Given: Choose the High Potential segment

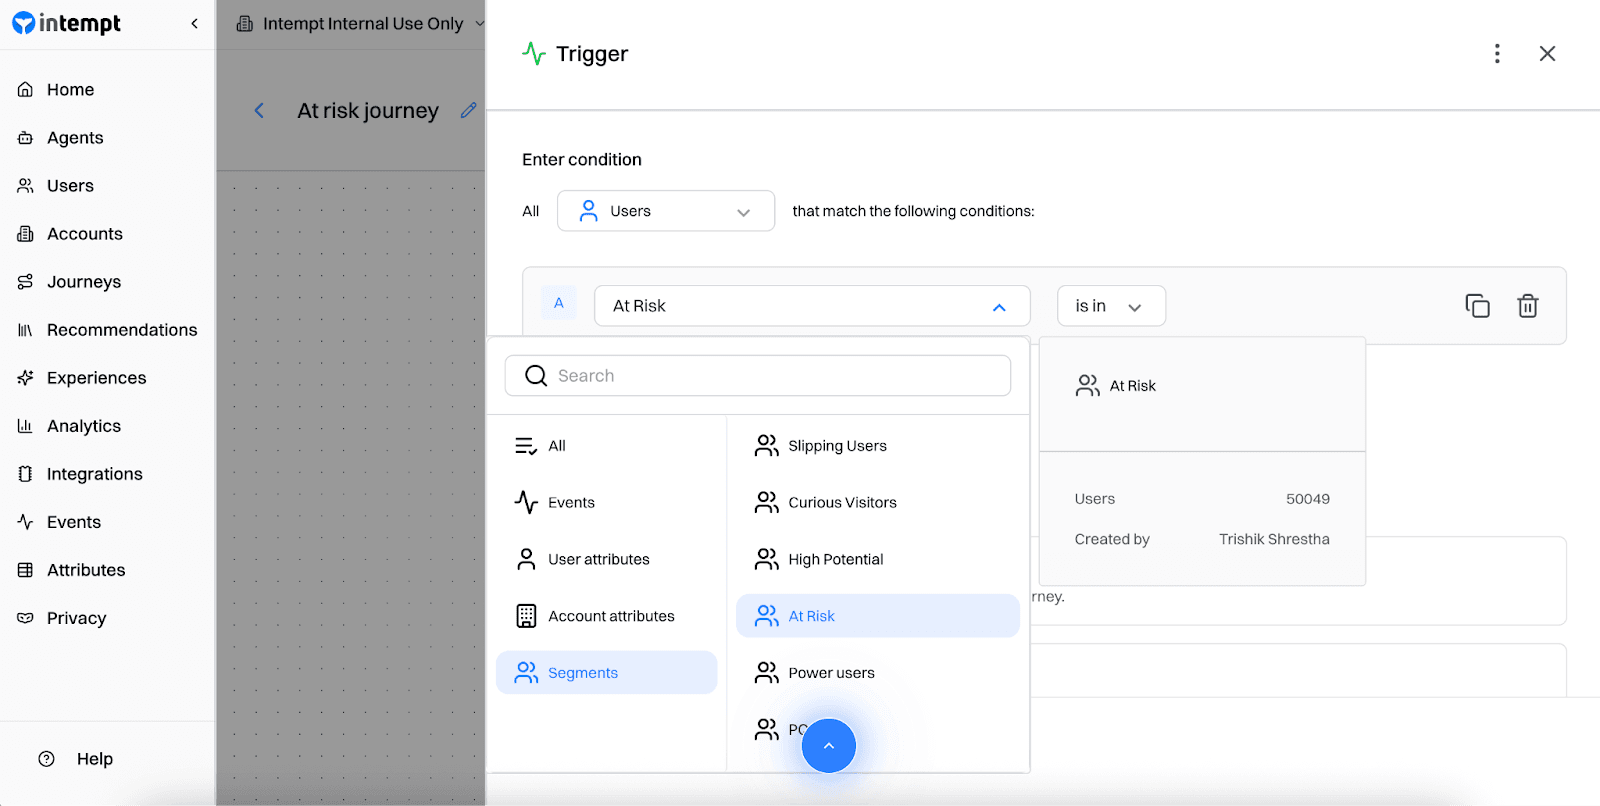Looking at the screenshot, I should (835, 560).
